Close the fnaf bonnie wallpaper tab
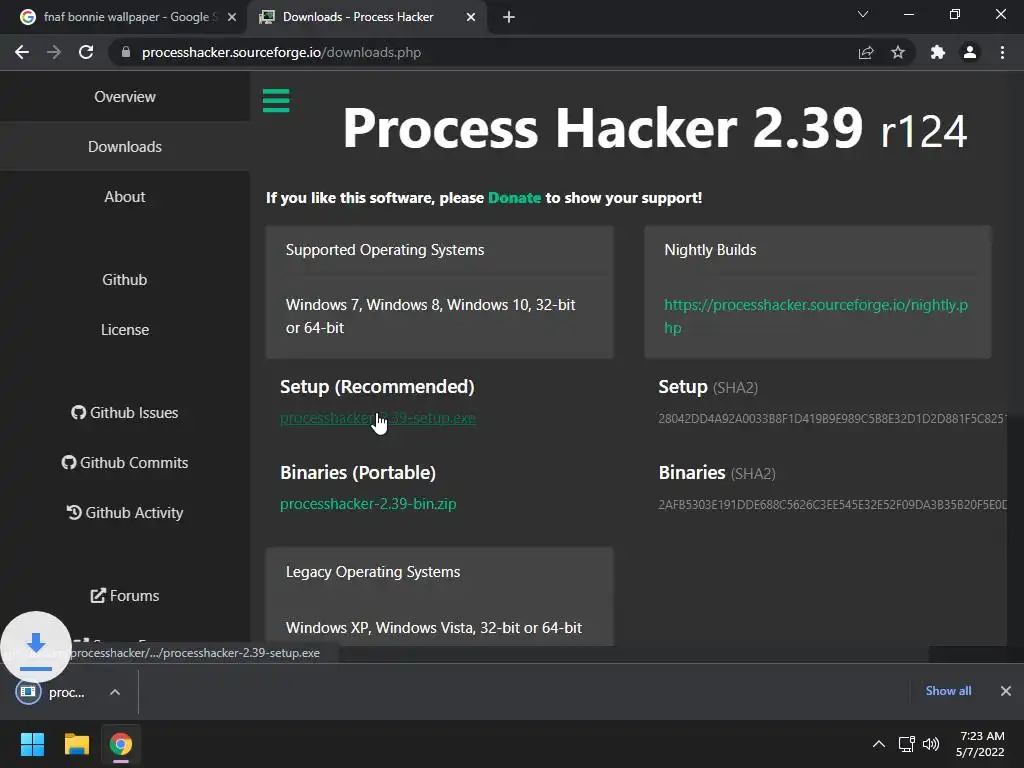This screenshot has width=1024, height=768. (232, 17)
